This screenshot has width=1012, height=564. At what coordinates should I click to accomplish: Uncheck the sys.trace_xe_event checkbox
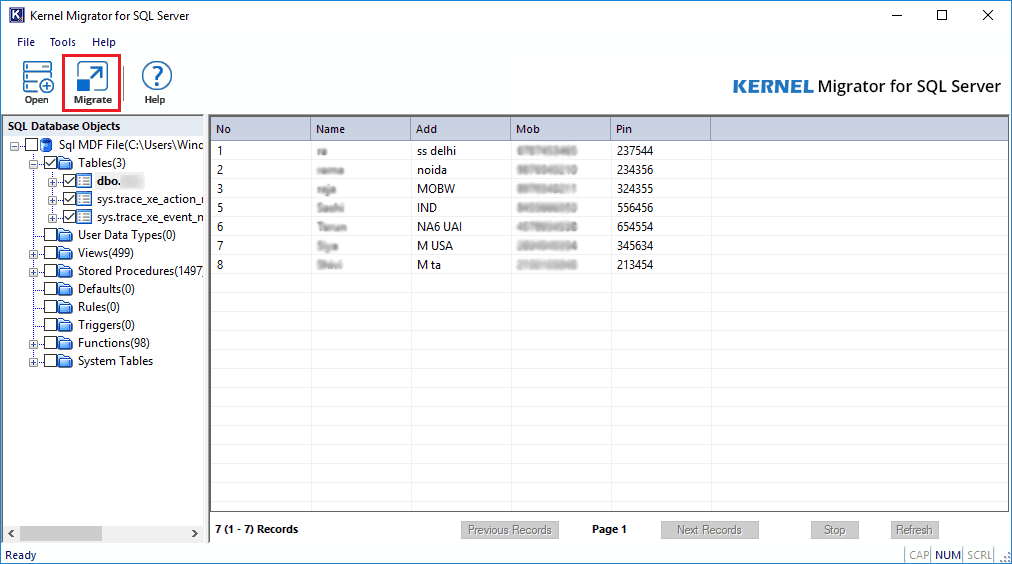coord(69,217)
